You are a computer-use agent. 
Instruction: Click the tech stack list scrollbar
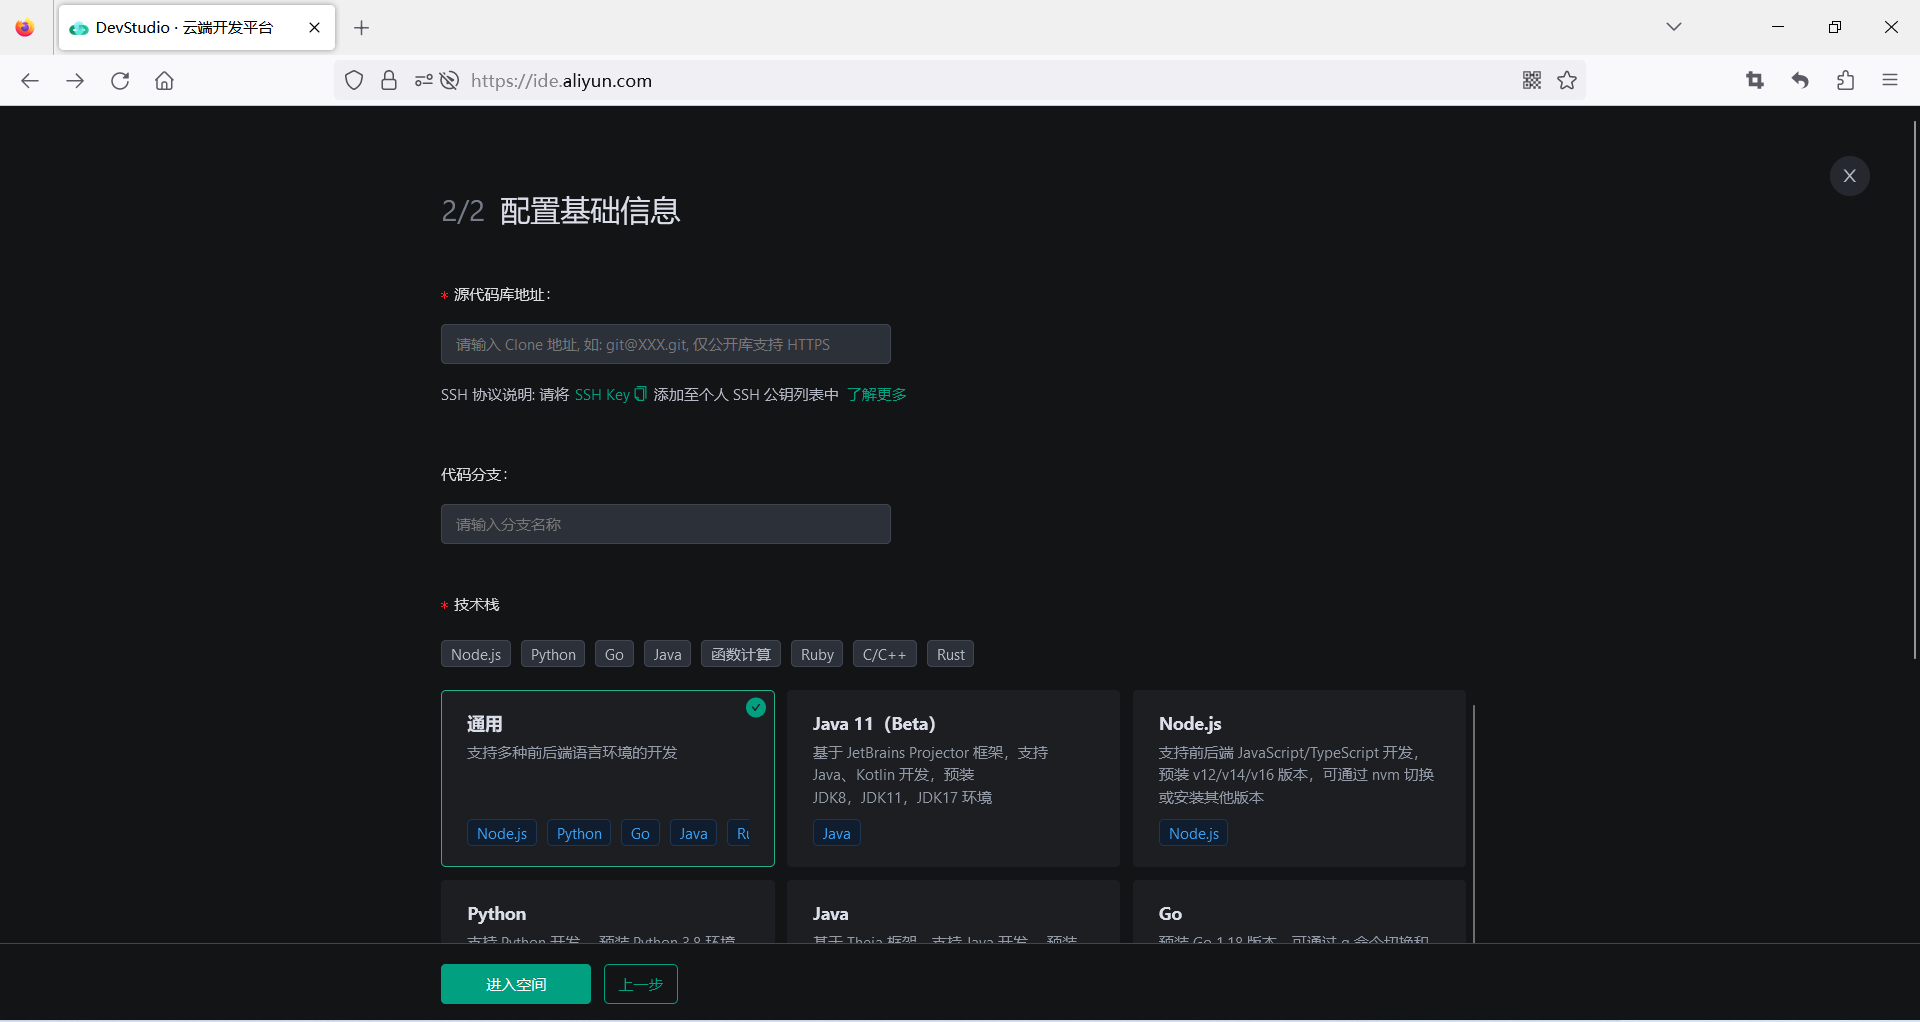point(1474,823)
